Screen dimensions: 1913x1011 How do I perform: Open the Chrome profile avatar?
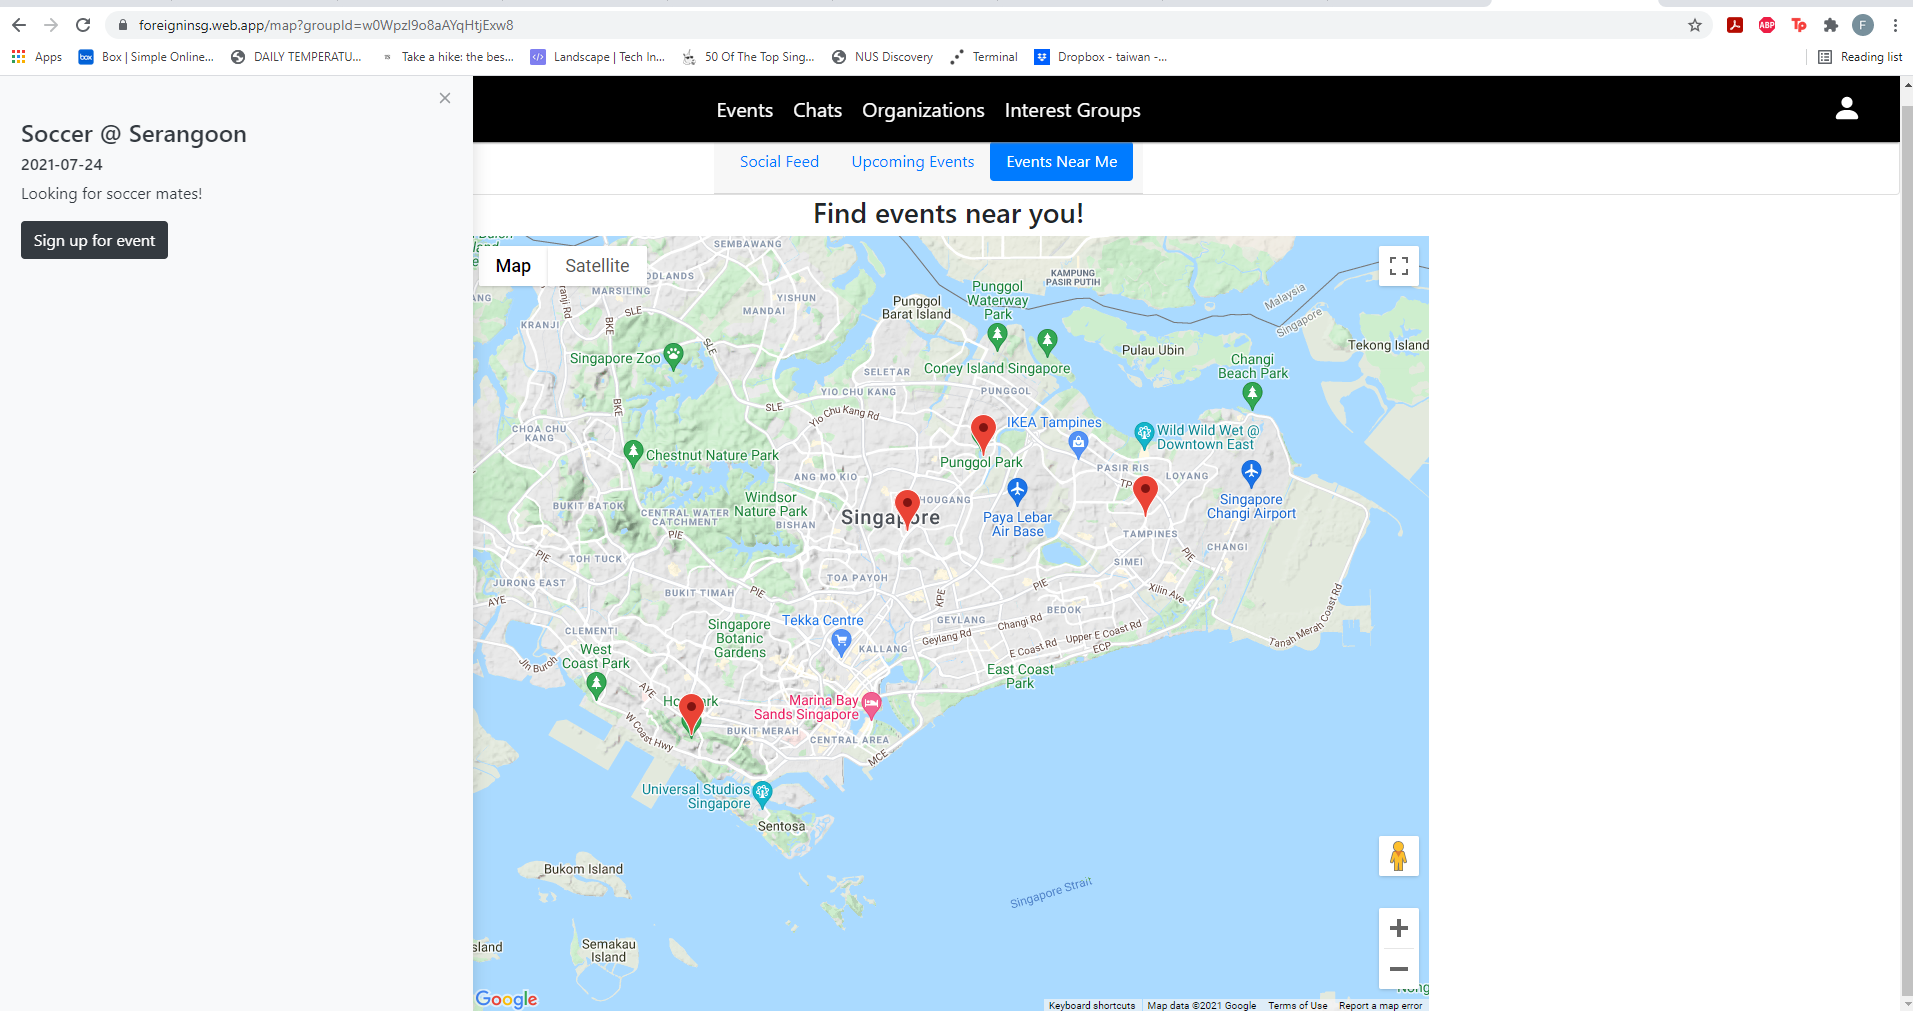click(x=1863, y=25)
